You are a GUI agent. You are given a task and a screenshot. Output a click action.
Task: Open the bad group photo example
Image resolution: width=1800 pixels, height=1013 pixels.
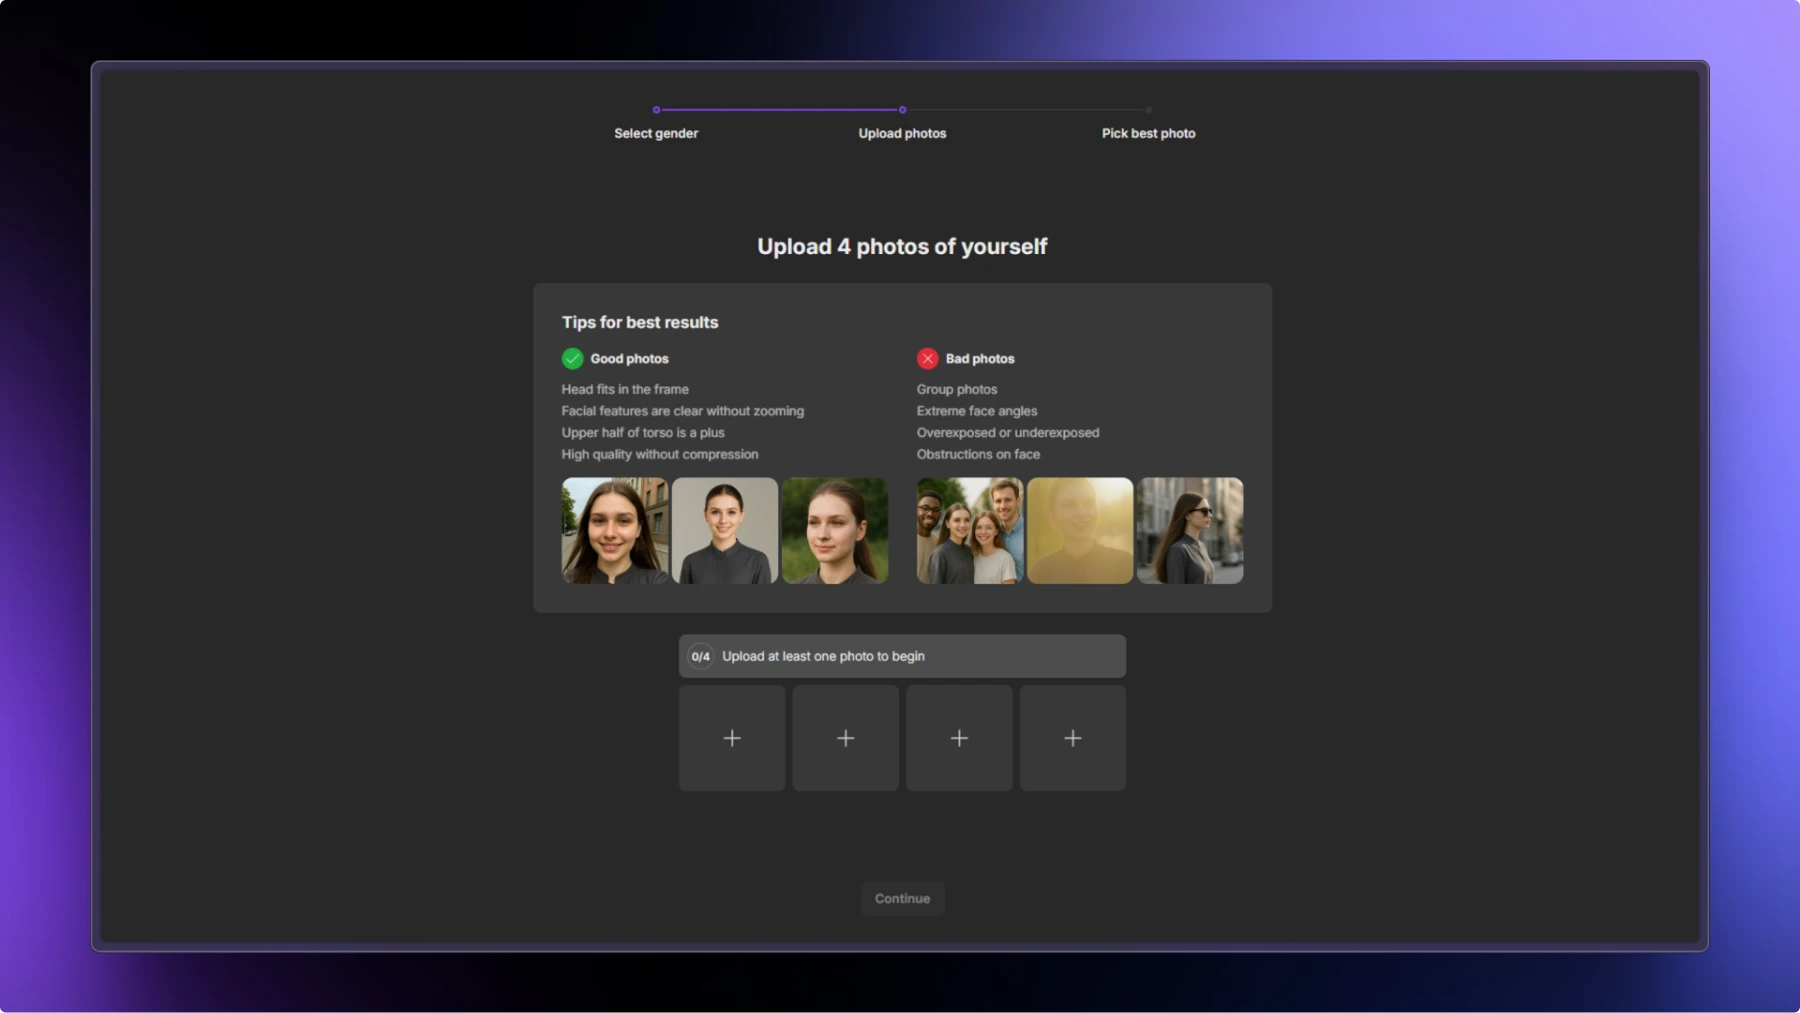tap(970, 531)
